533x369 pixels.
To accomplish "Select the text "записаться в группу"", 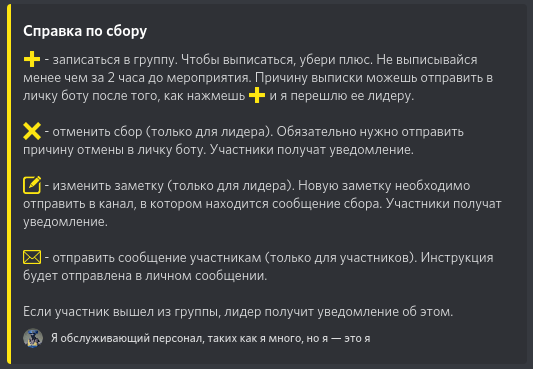I will 114,60.
